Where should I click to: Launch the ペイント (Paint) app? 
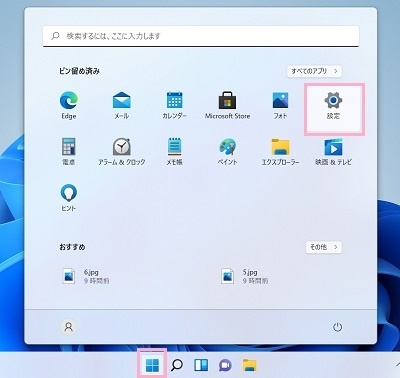coord(227,151)
